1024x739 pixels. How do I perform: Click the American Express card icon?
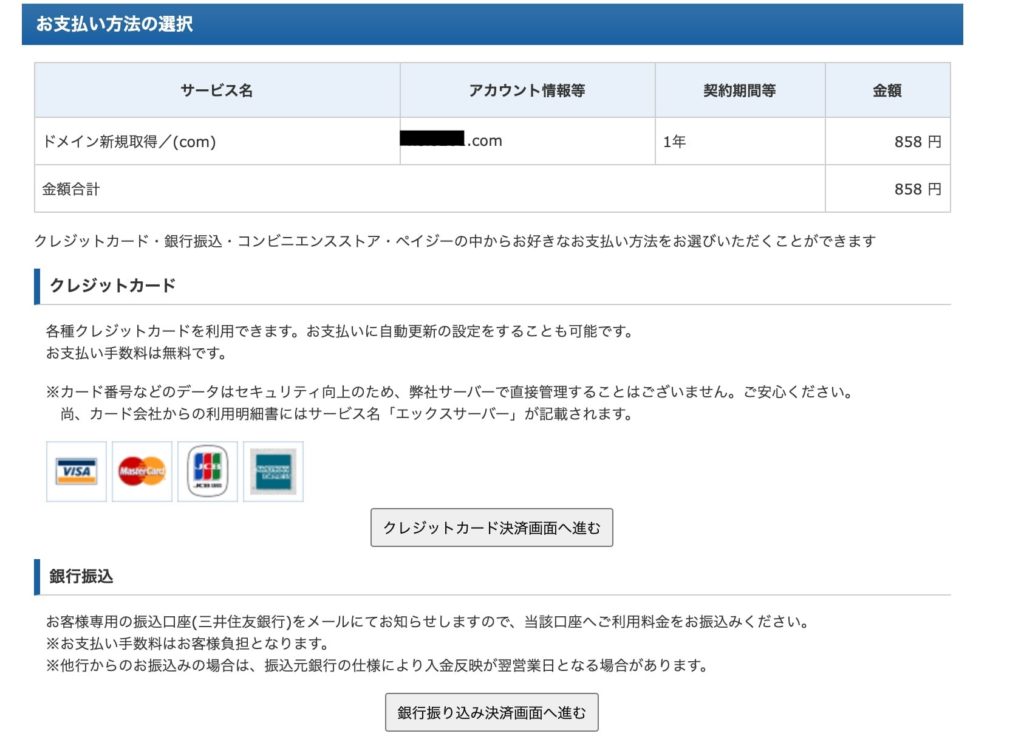coord(273,471)
